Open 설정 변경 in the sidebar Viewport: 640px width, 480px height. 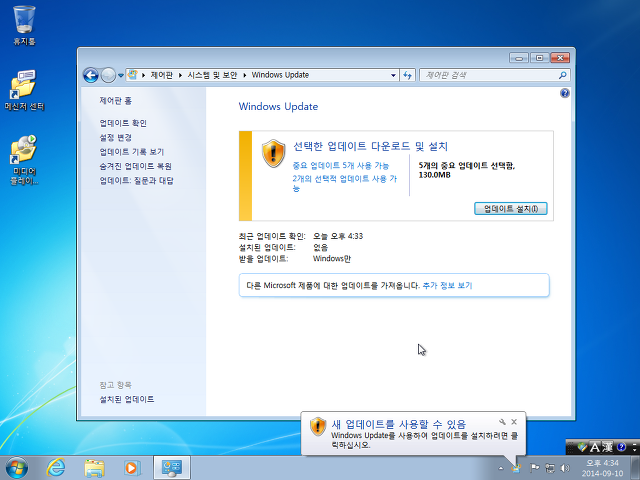tap(116, 137)
